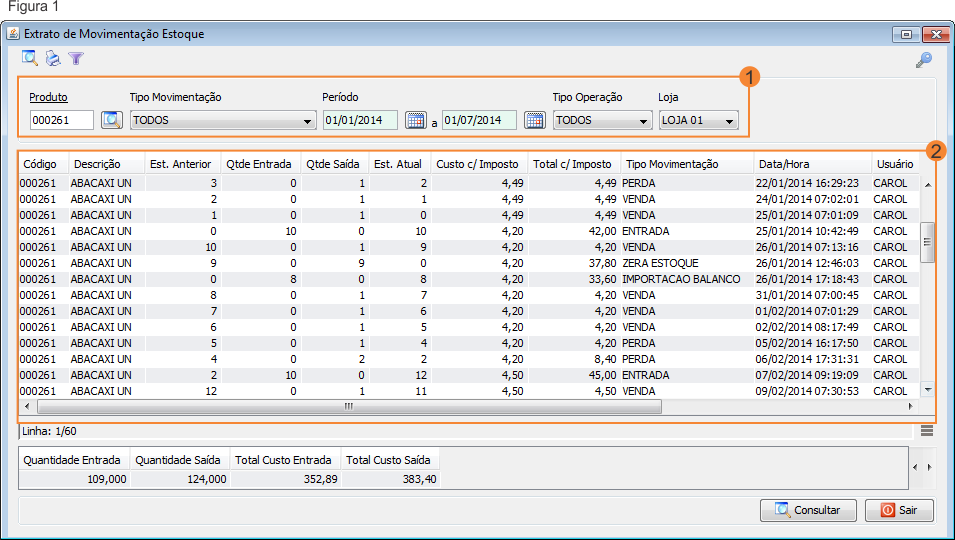Expand the Tipo Movimentação dropdown
Image resolution: width=955 pixels, height=540 pixels.
point(308,121)
